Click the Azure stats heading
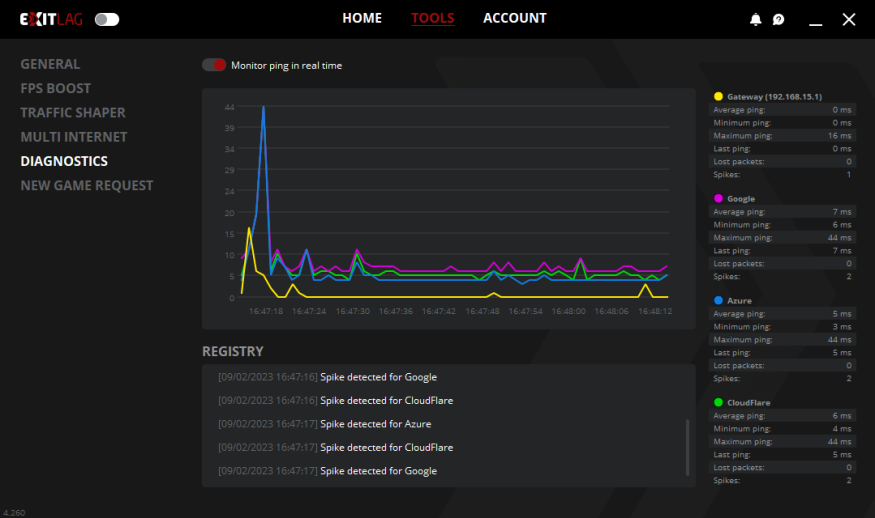875x518 pixels. click(739, 301)
